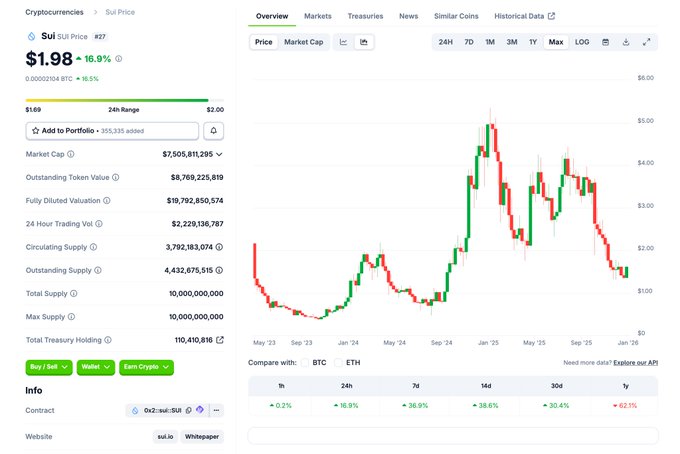
Task: Expand chart to fullscreen
Action: pos(647,42)
